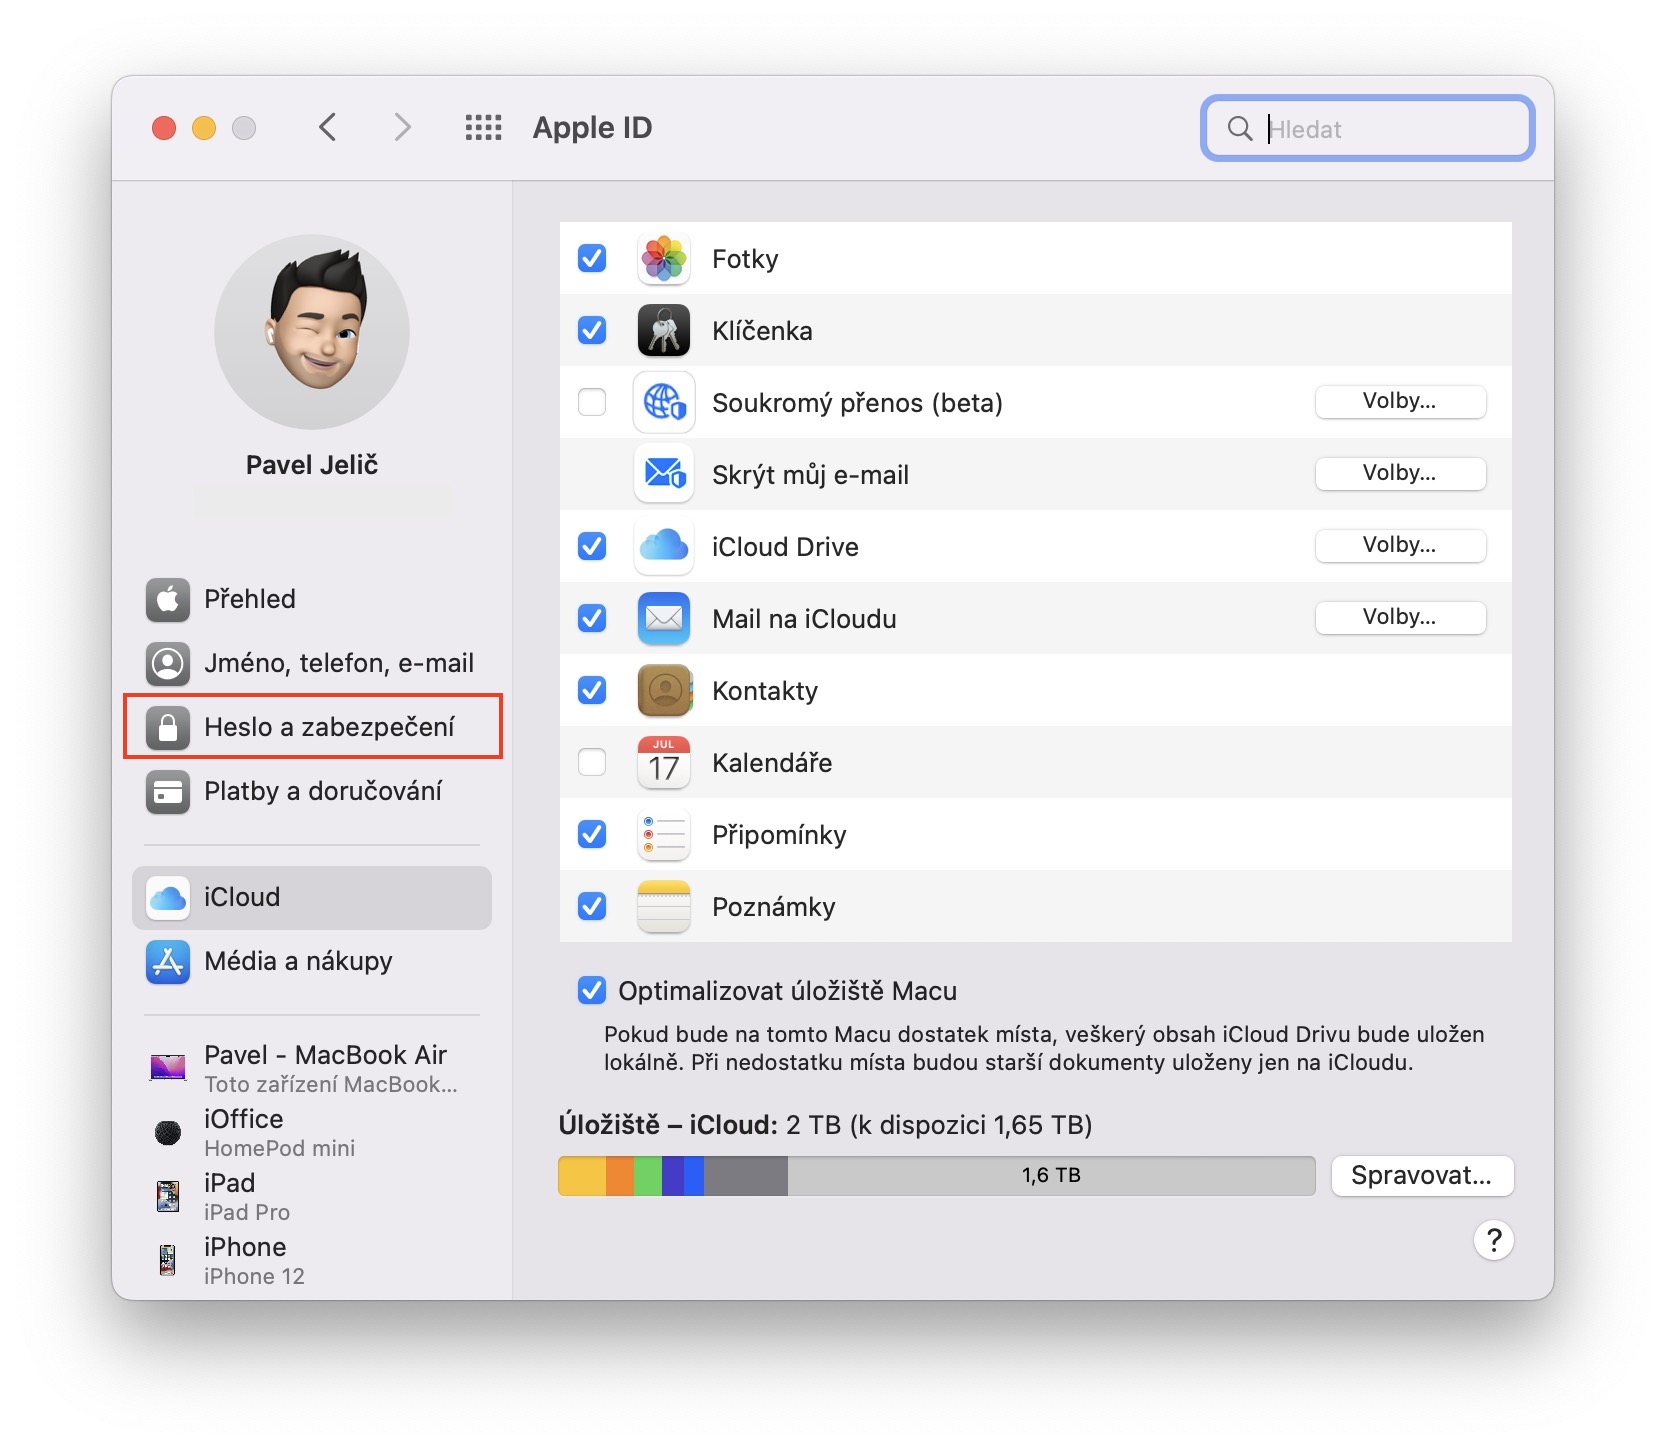
Task: Enable Soukromý přenos (beta) checkbox
Action: 592,403
